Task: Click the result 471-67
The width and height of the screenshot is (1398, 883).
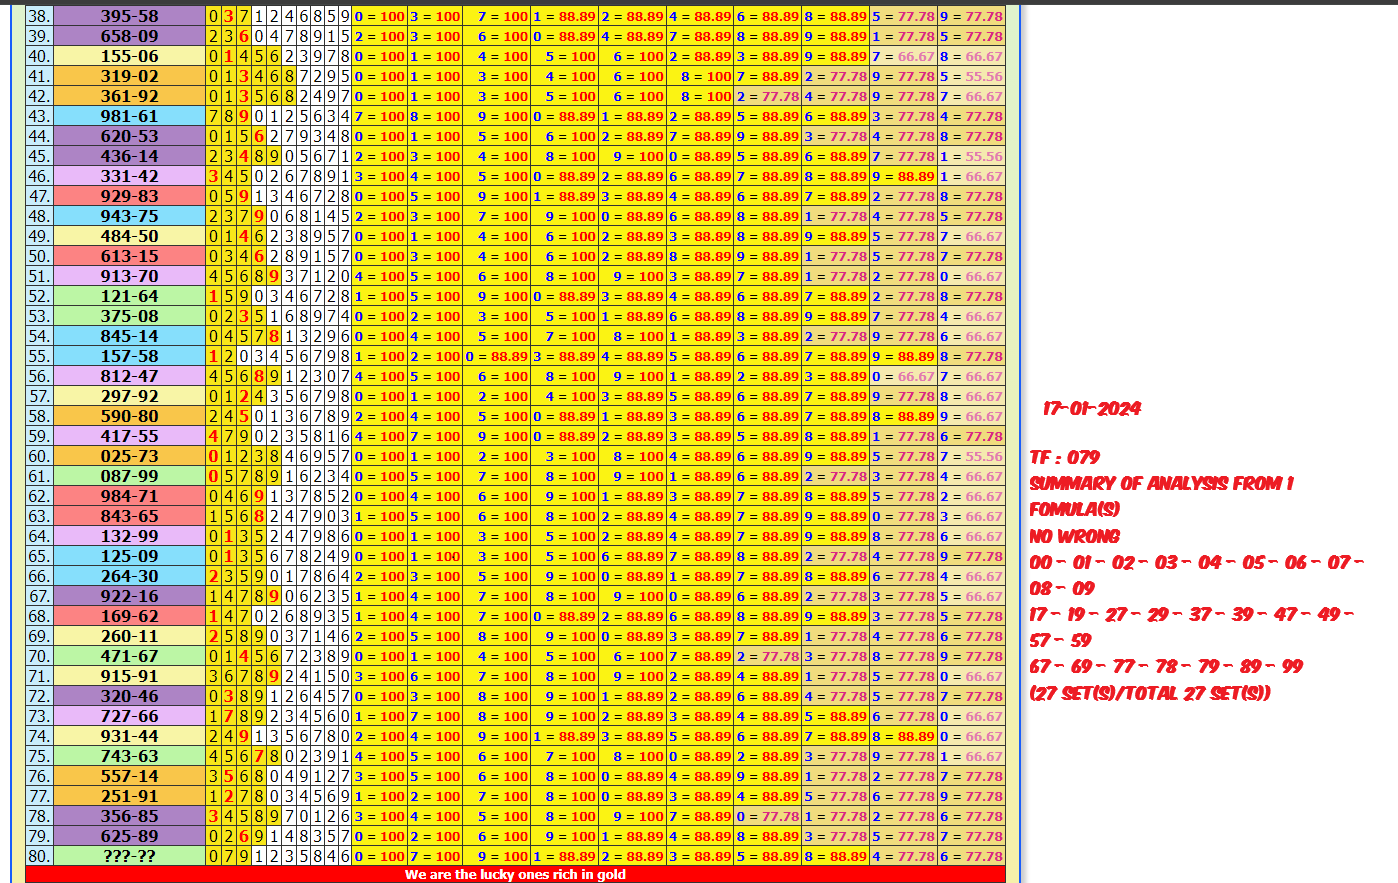Action: pos(129,656)
